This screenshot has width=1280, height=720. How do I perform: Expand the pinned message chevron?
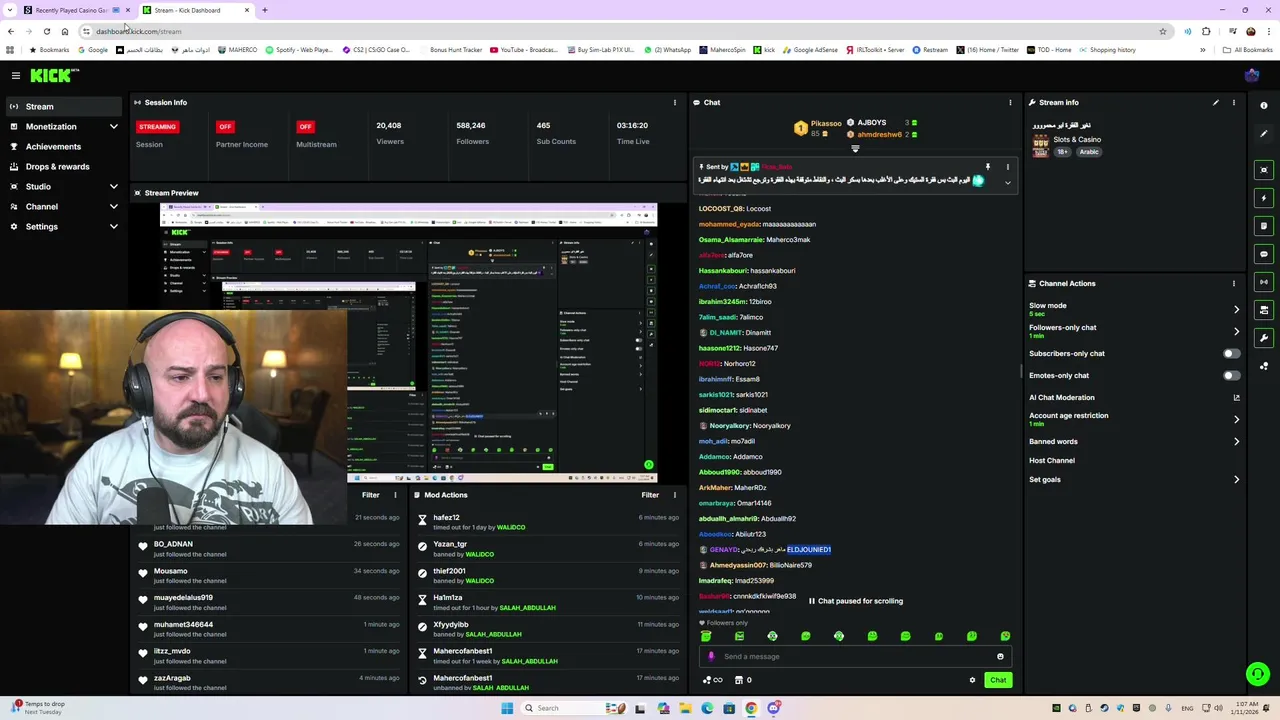(1007, 183)
